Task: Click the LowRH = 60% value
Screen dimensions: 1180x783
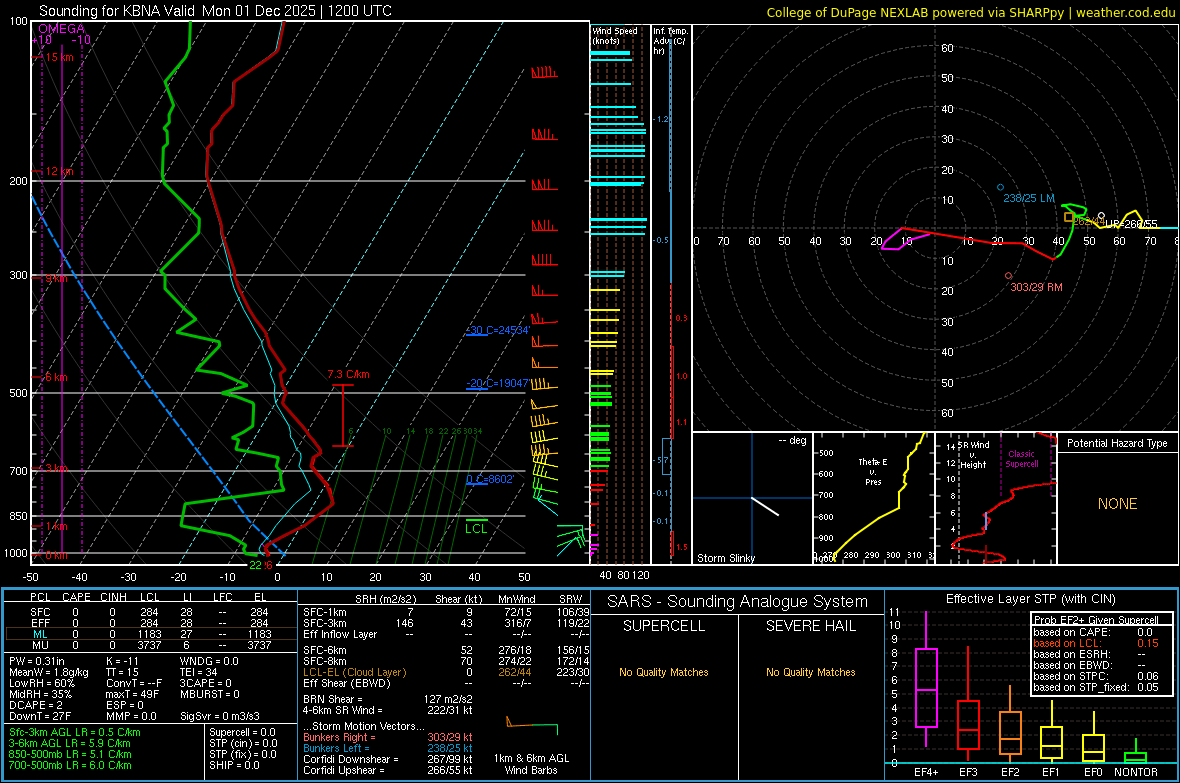Action: pos(41,683)
